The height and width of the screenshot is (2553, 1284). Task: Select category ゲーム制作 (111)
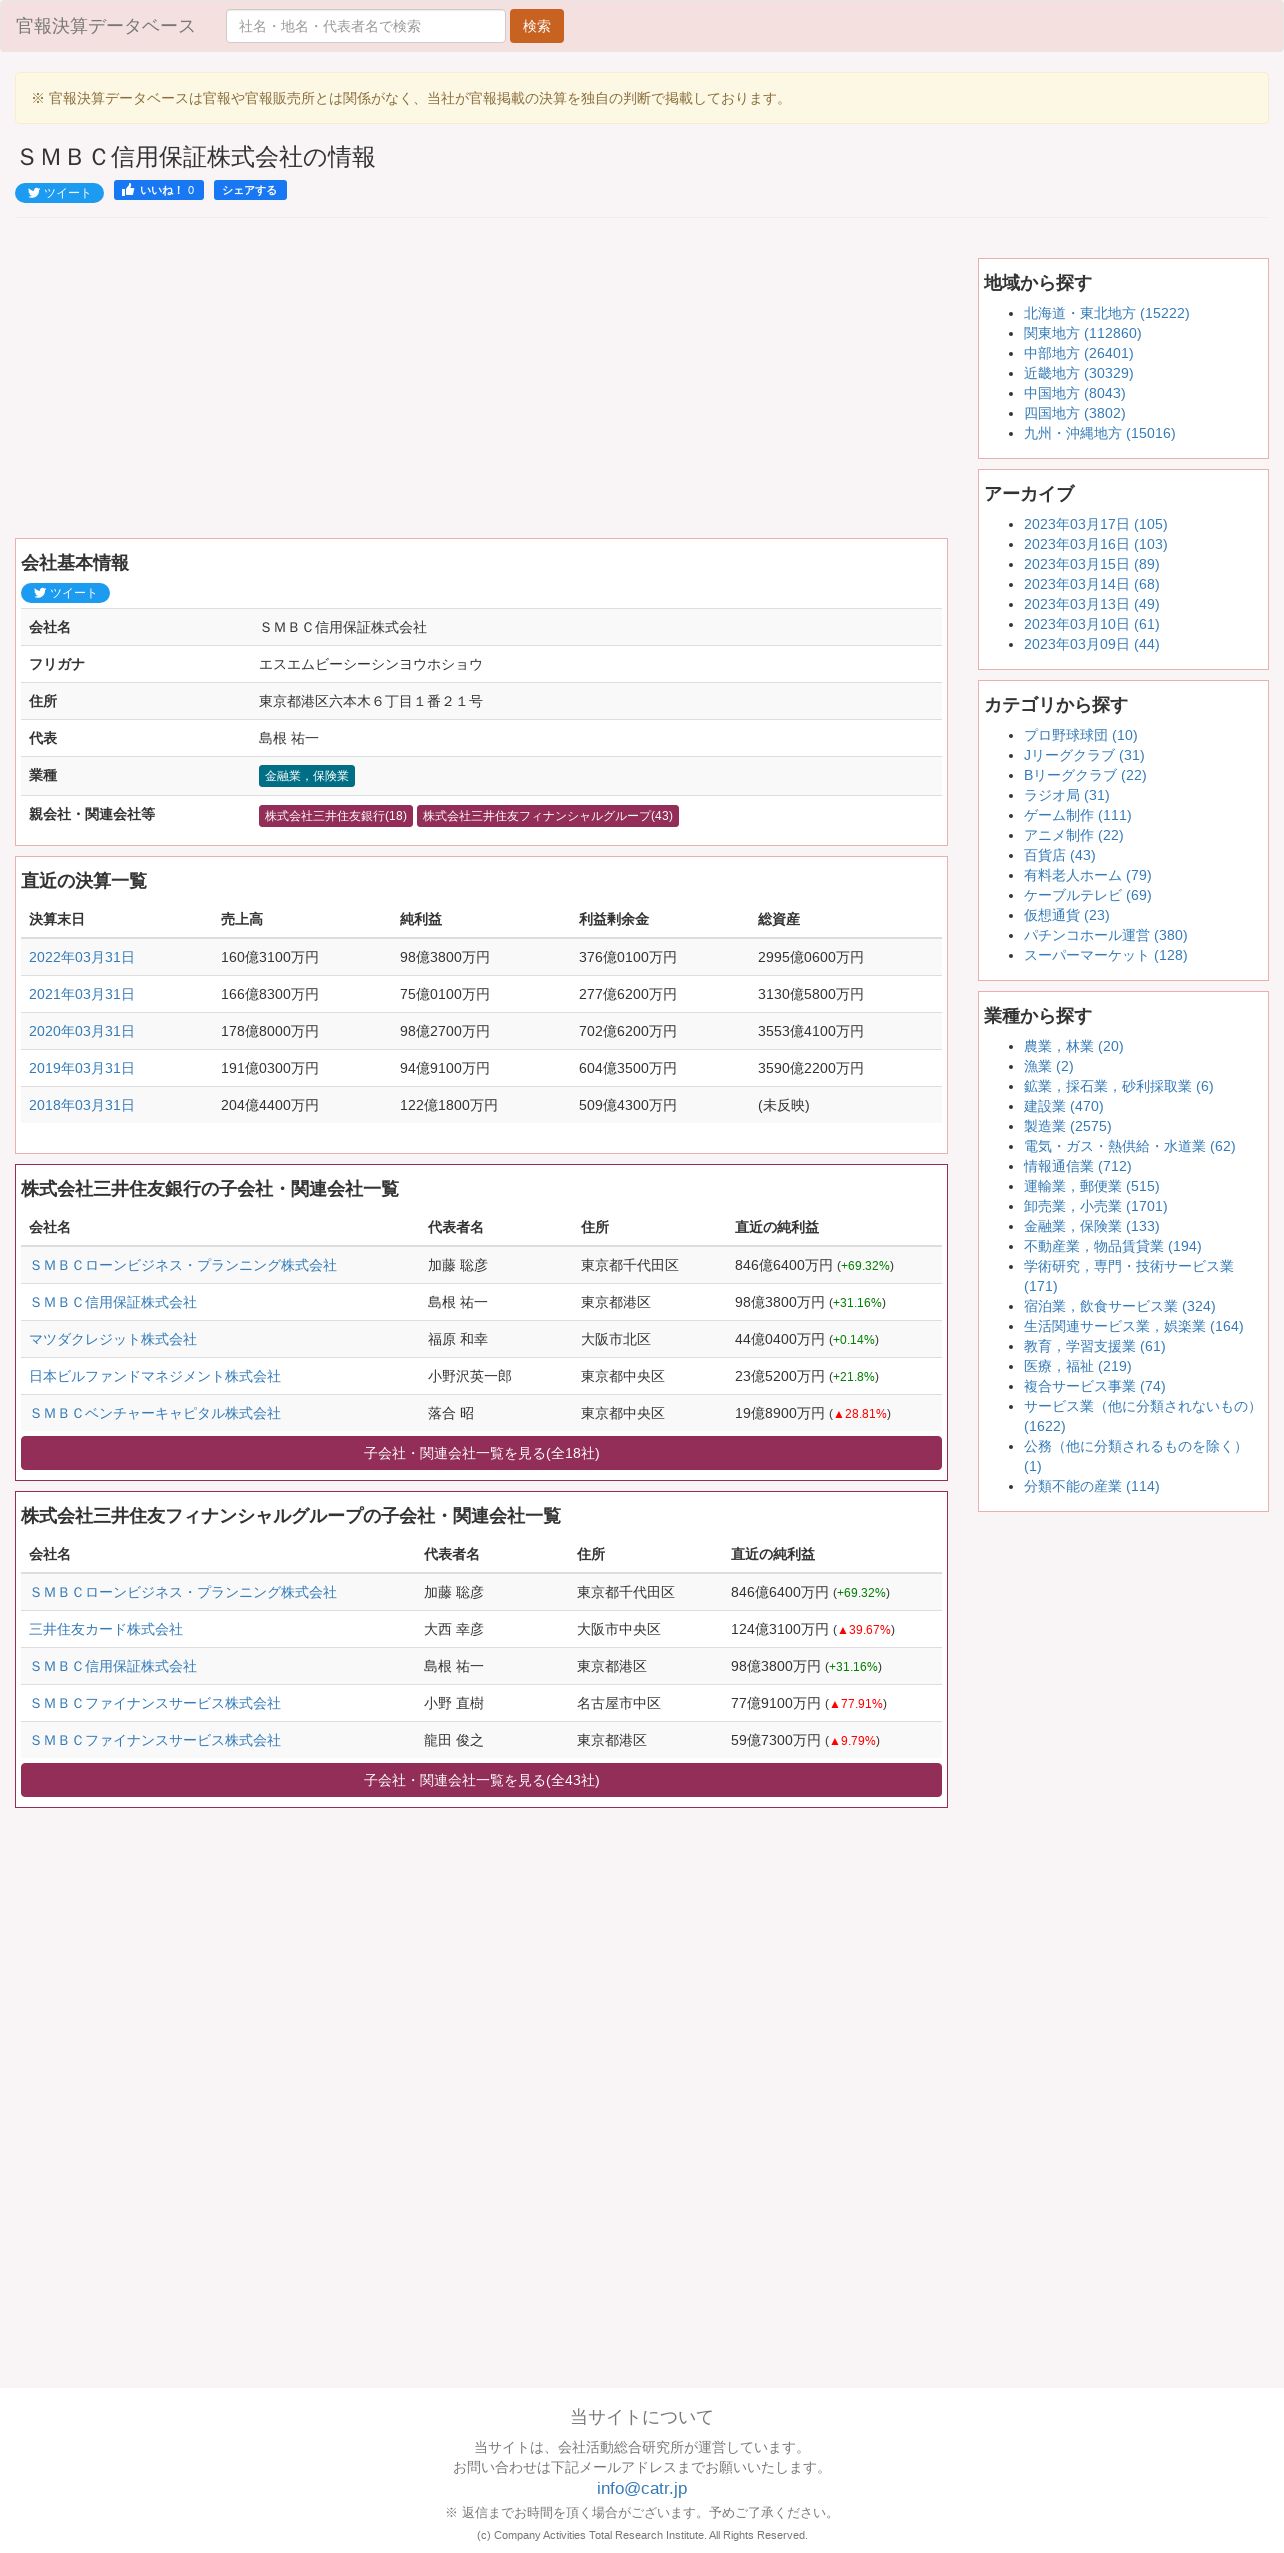pyautogui.click(x=1077, y=815)
